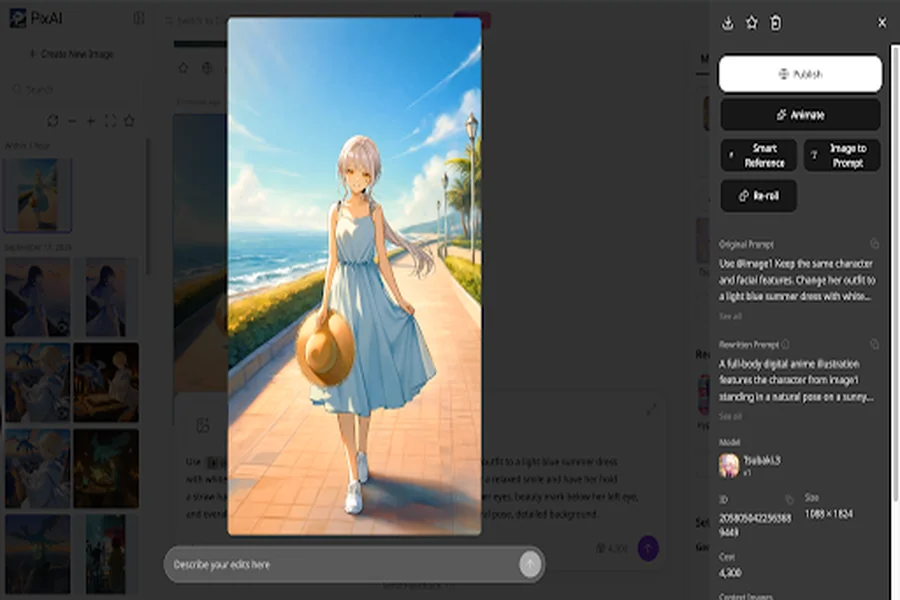The height and width of the screenshot is (600, 900).
Task: Toggle the sidebar collapse icon
Action: coord(139,18)
